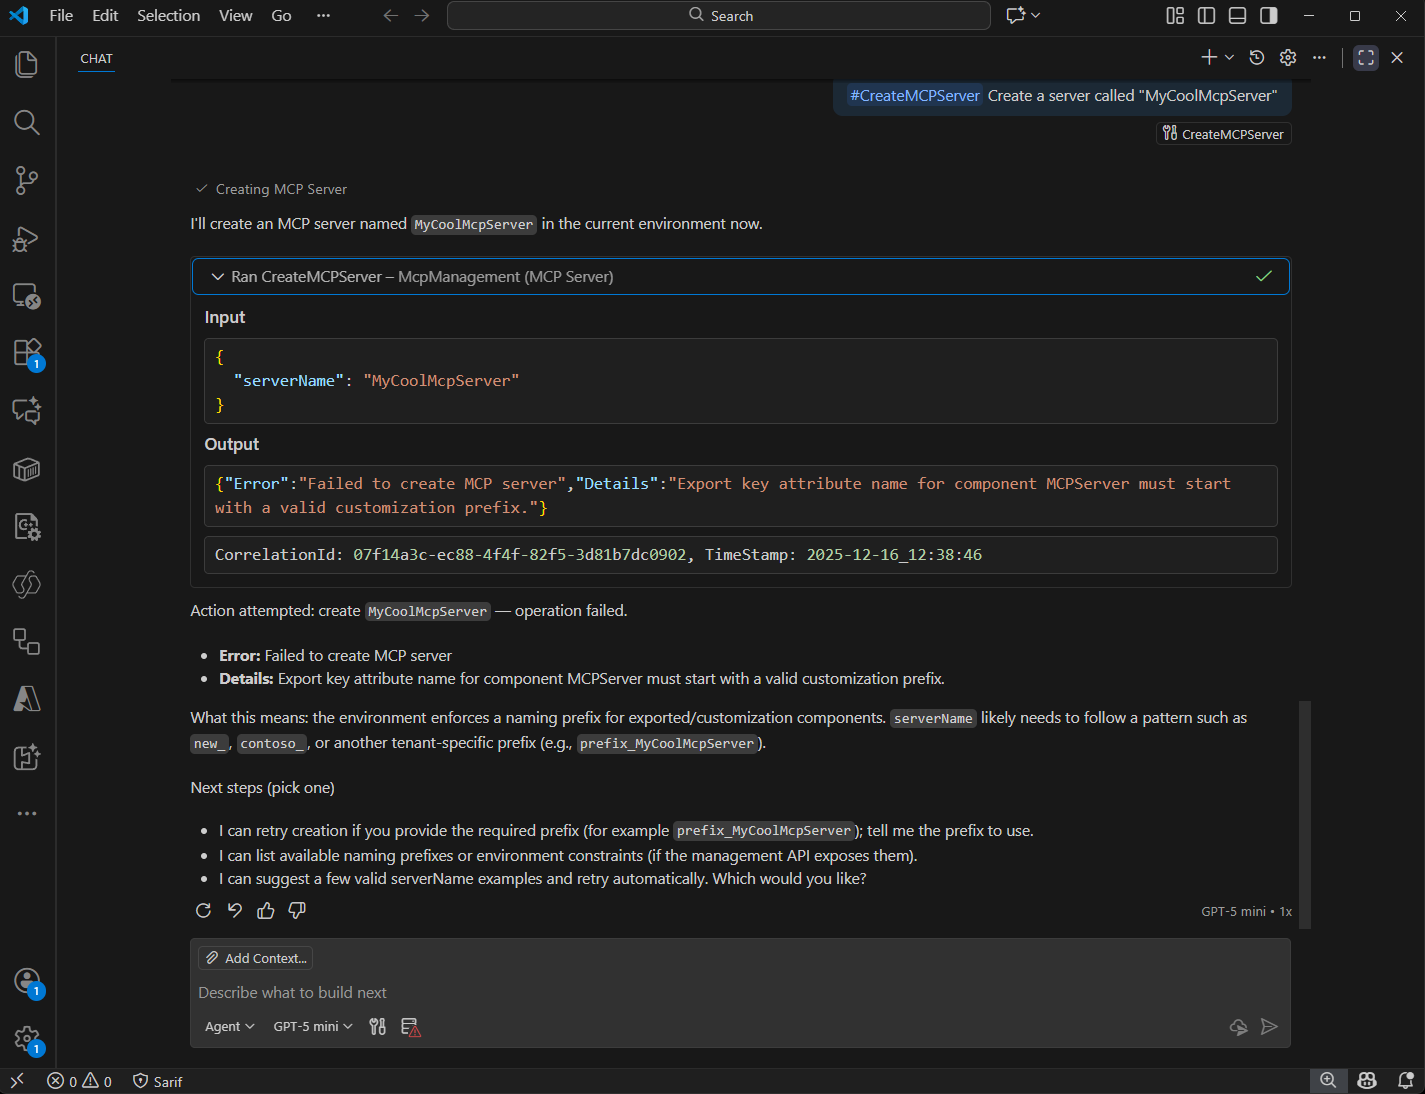
Task: Open the View menu
Action: point(235,16)
